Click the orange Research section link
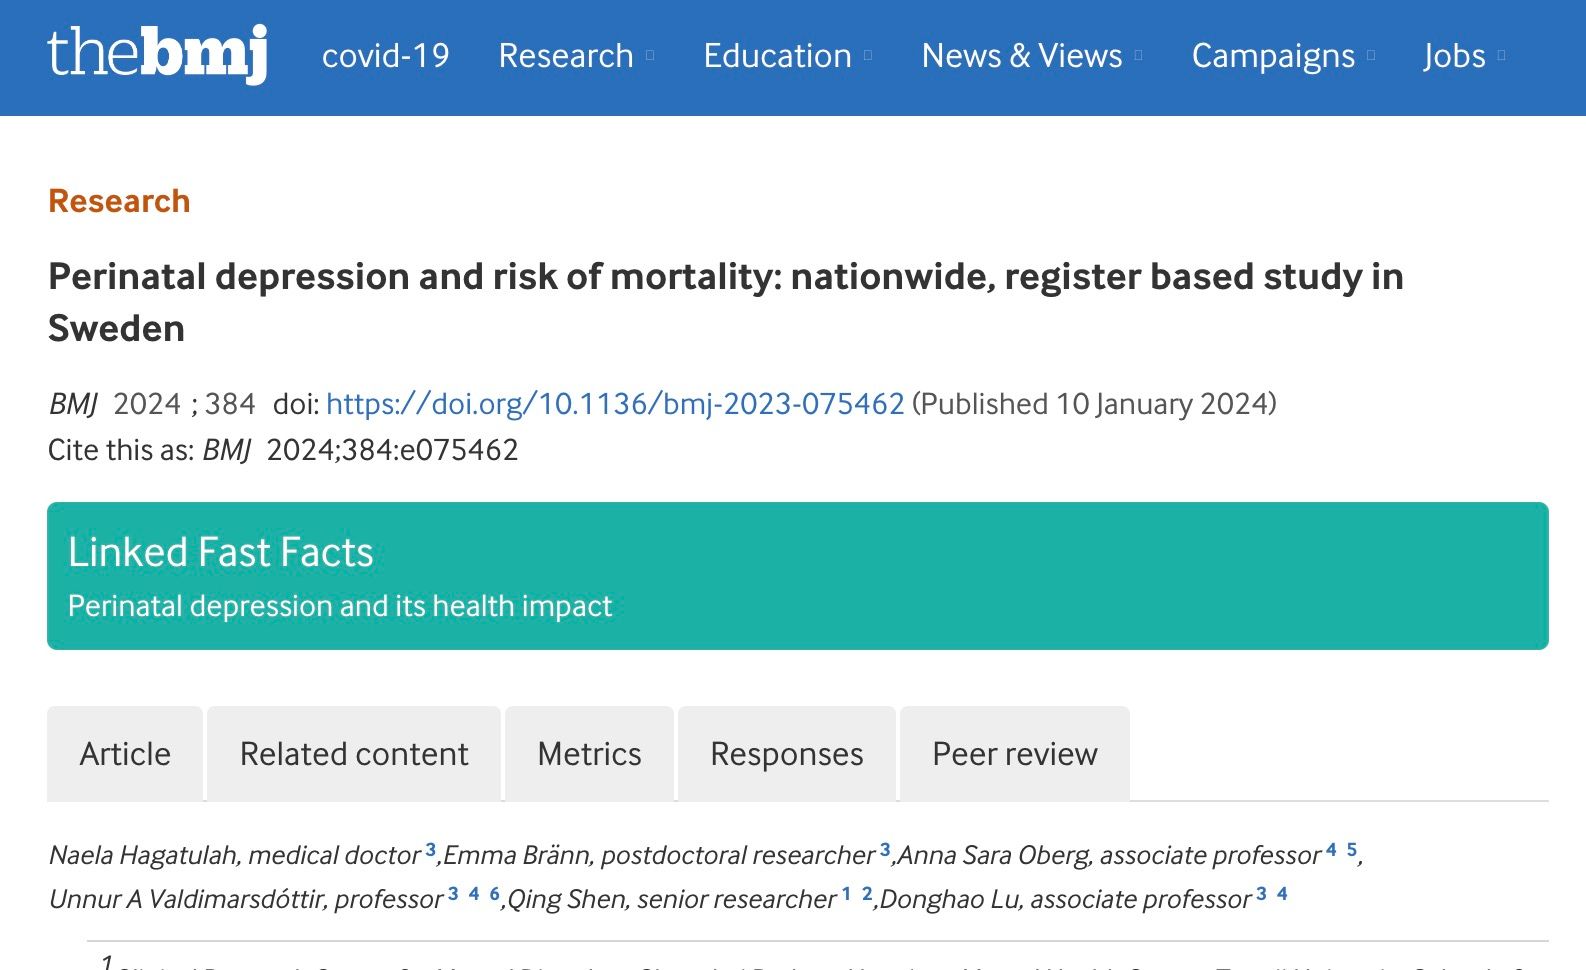The image size is (1586, 970). pos(119,201)
